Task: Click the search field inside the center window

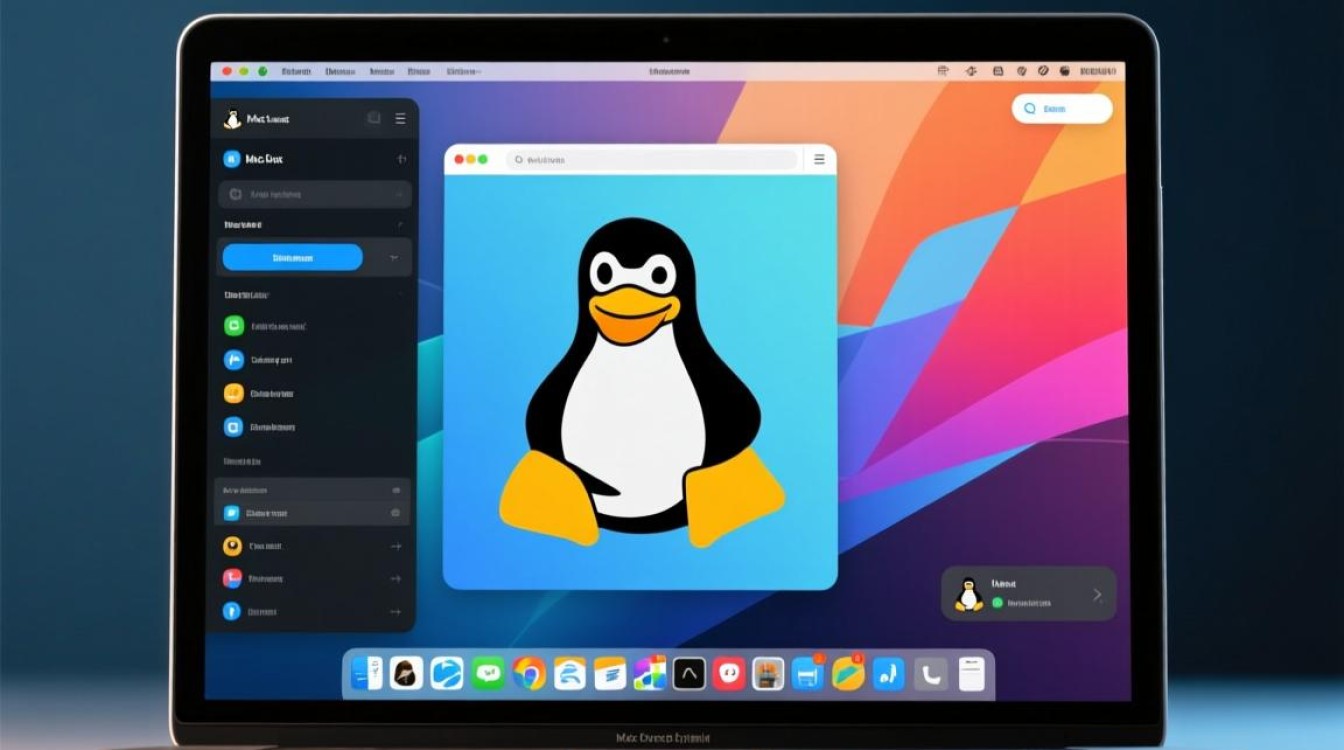Action: click(x=650, y=159)
